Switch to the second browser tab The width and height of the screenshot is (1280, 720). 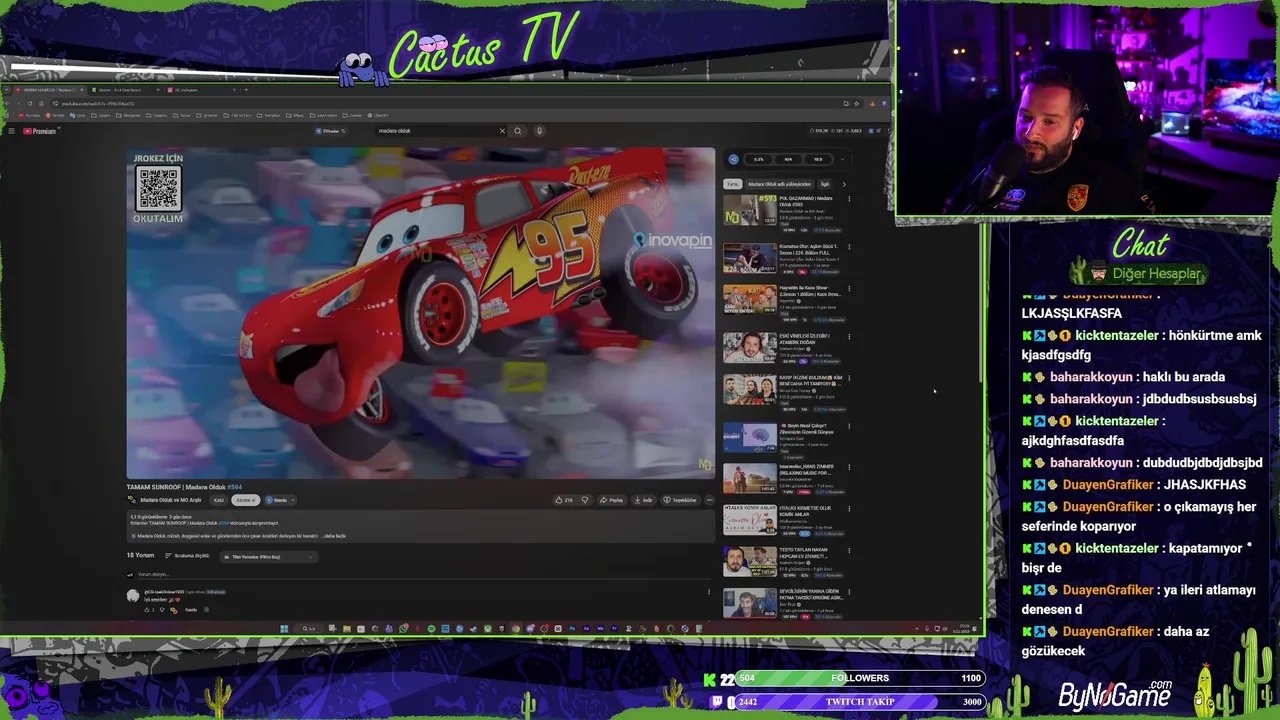pos(125,90)
